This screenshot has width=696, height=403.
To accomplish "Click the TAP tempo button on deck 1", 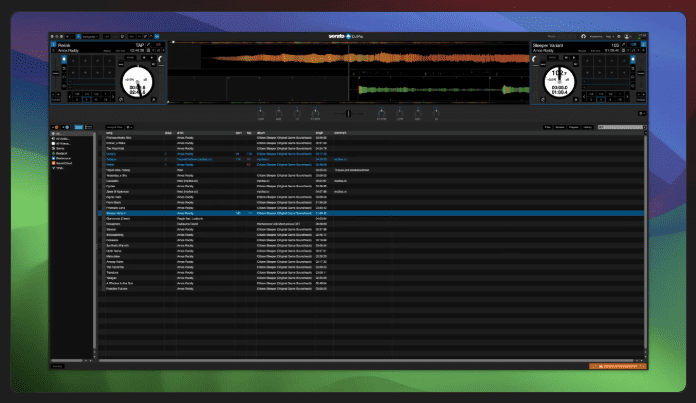I will [140, 45].
